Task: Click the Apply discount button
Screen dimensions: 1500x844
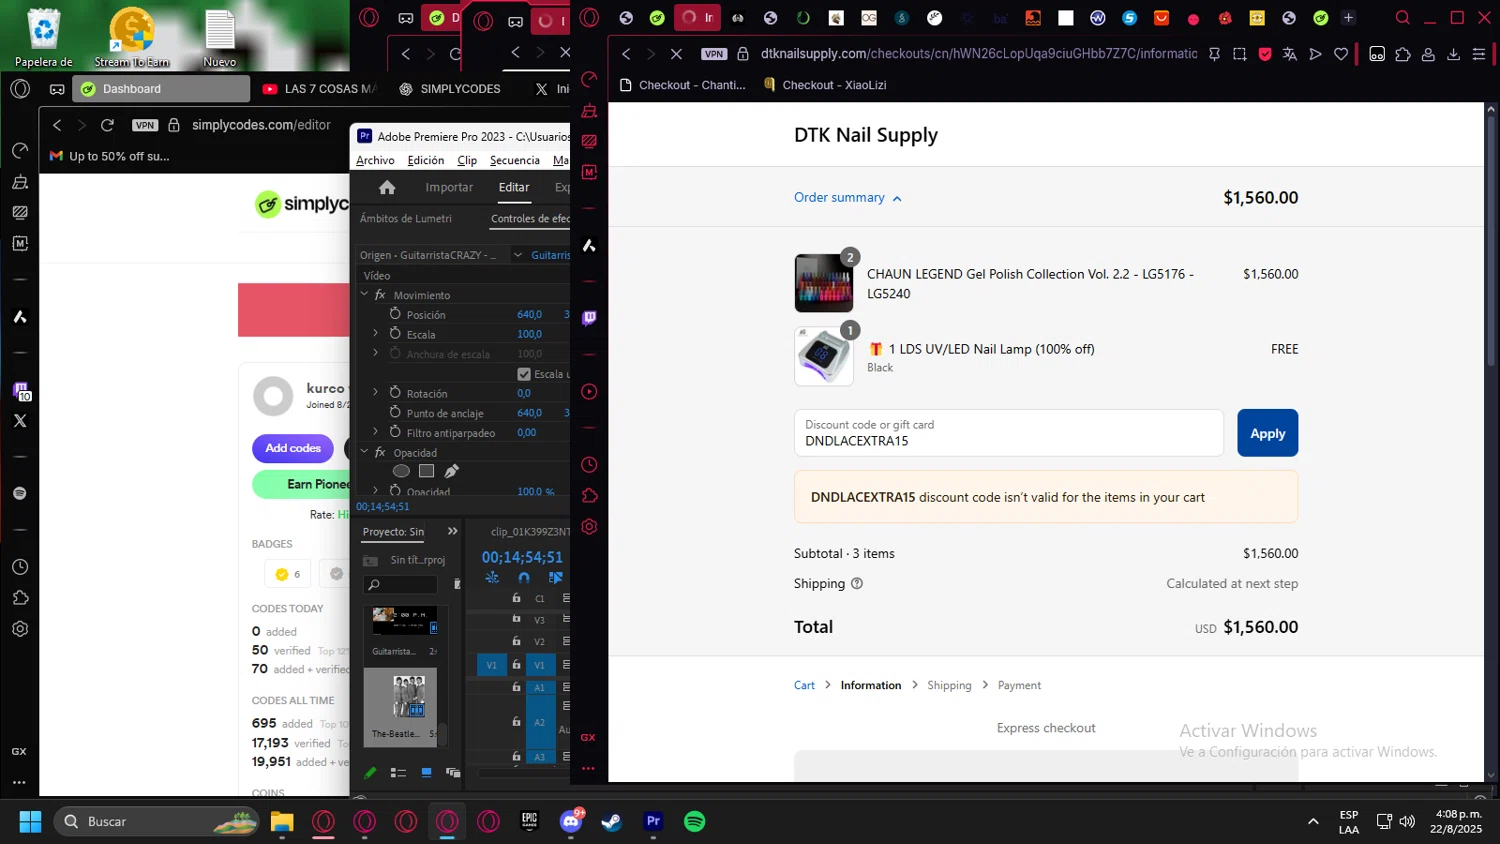Action: (1267, 433)
